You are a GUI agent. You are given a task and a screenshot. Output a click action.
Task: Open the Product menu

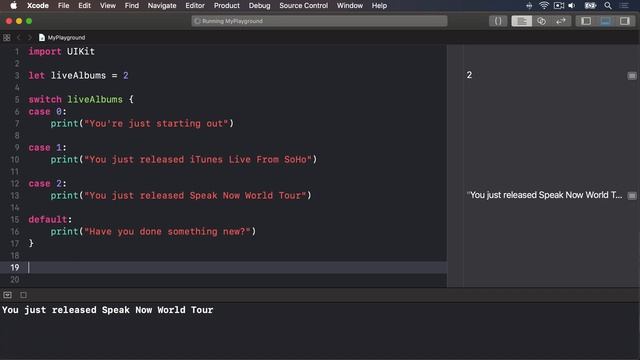(227, 6)
